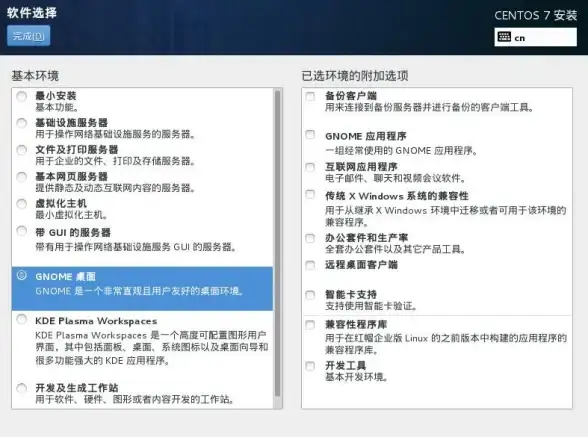Viewport: 588px width, 437px height.
Task: Click the 基本开发环境。 description
Action: 357,377
